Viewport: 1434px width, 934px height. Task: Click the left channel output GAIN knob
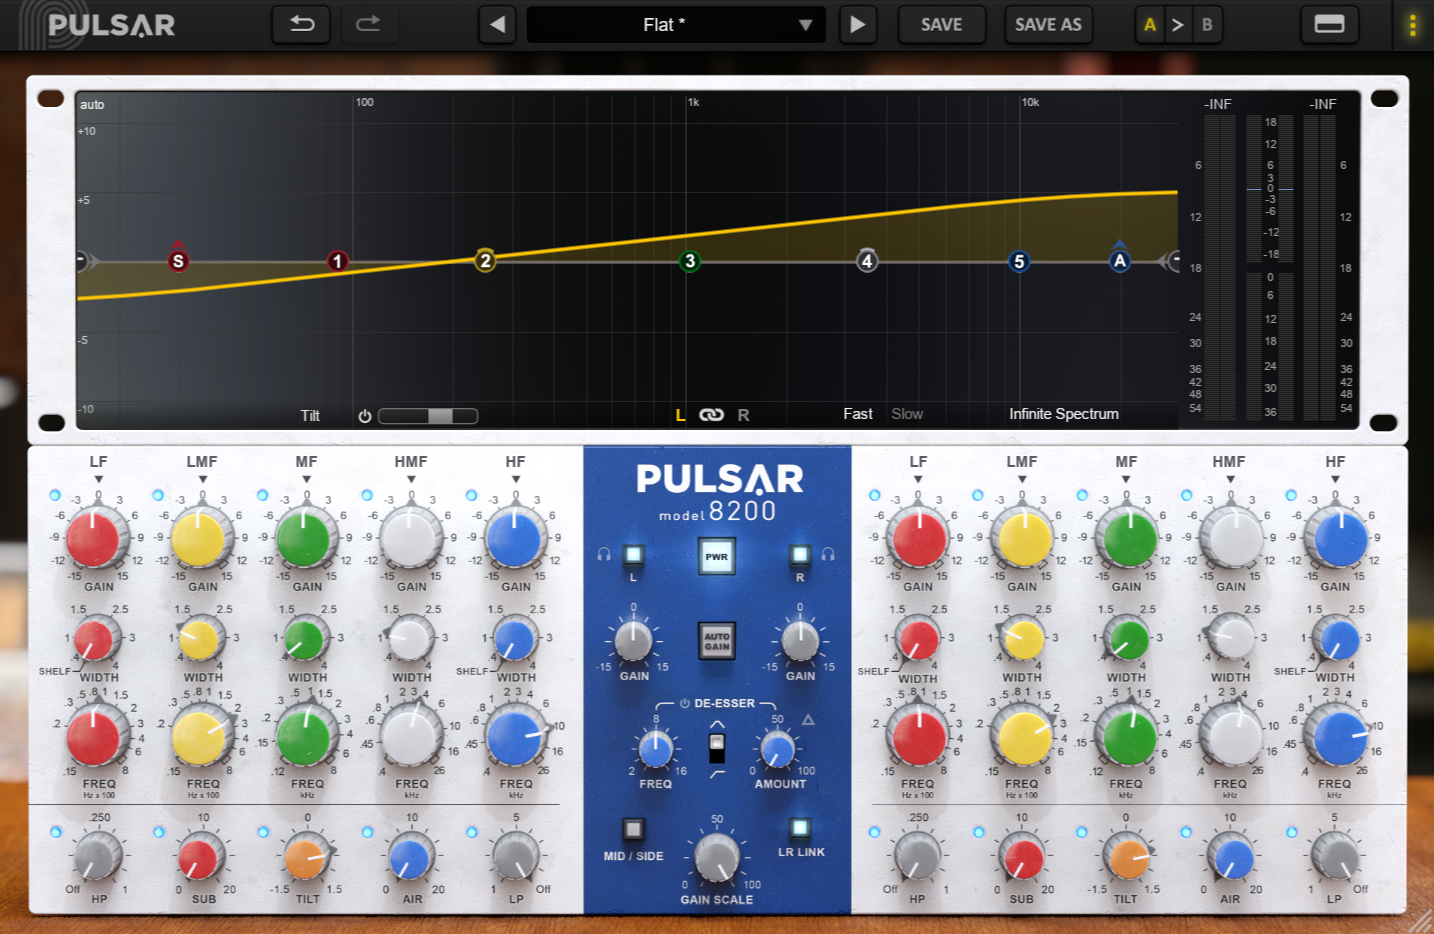(x=633, y=641)
